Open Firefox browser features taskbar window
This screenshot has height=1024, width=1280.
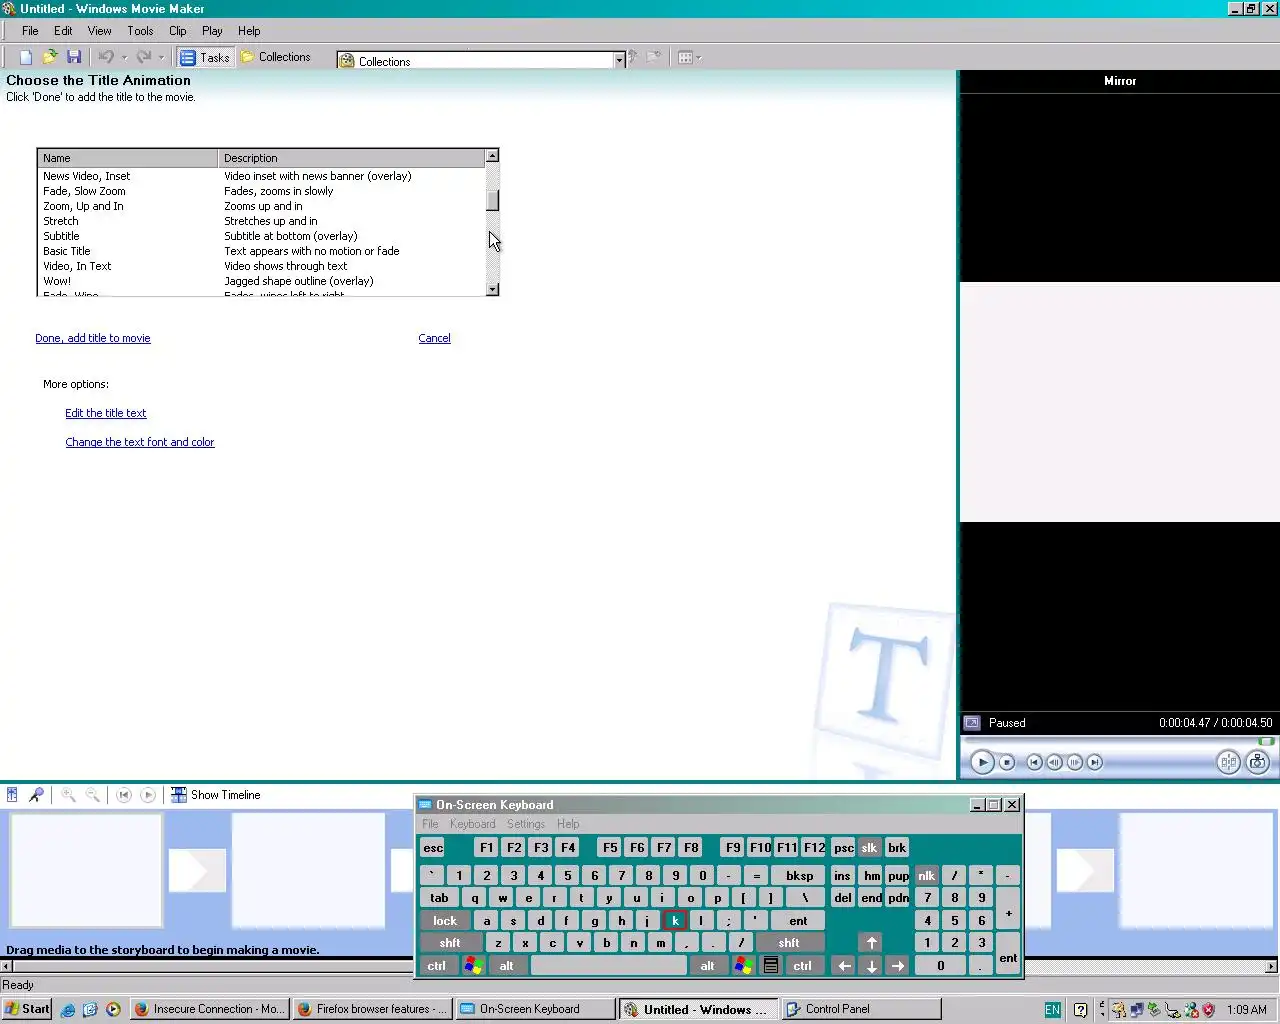coord(373,1009)
